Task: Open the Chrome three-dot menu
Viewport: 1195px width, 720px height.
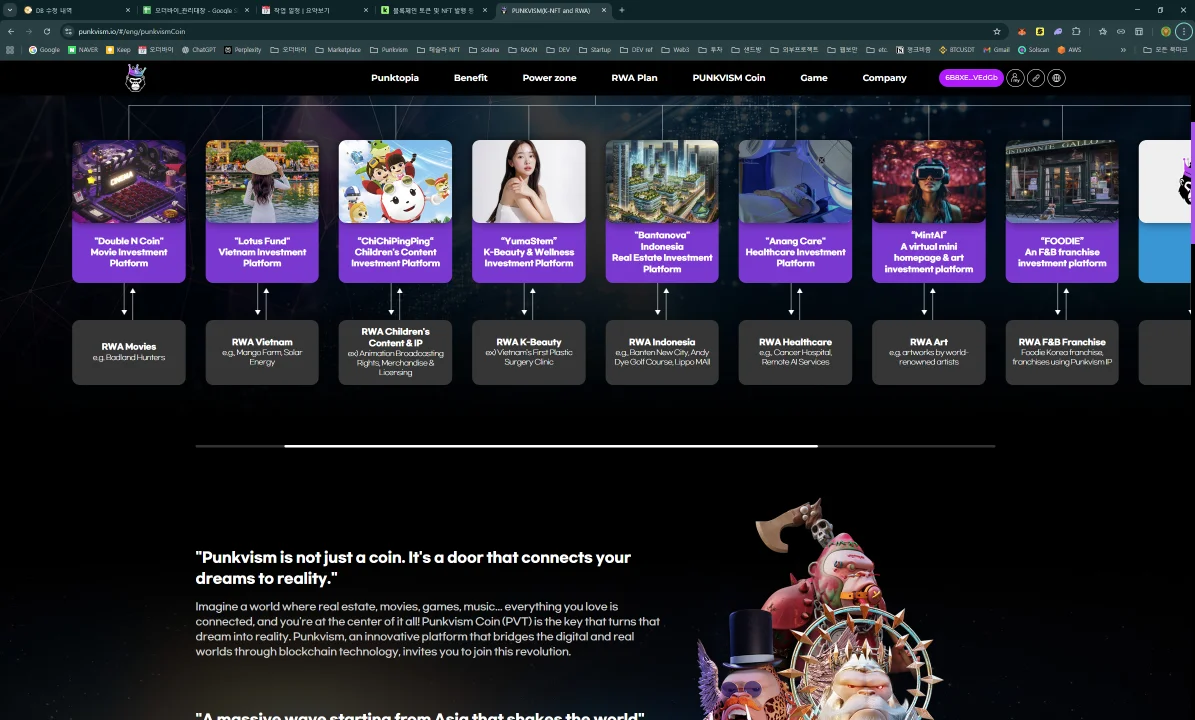Action: [x=1183, y=31]
